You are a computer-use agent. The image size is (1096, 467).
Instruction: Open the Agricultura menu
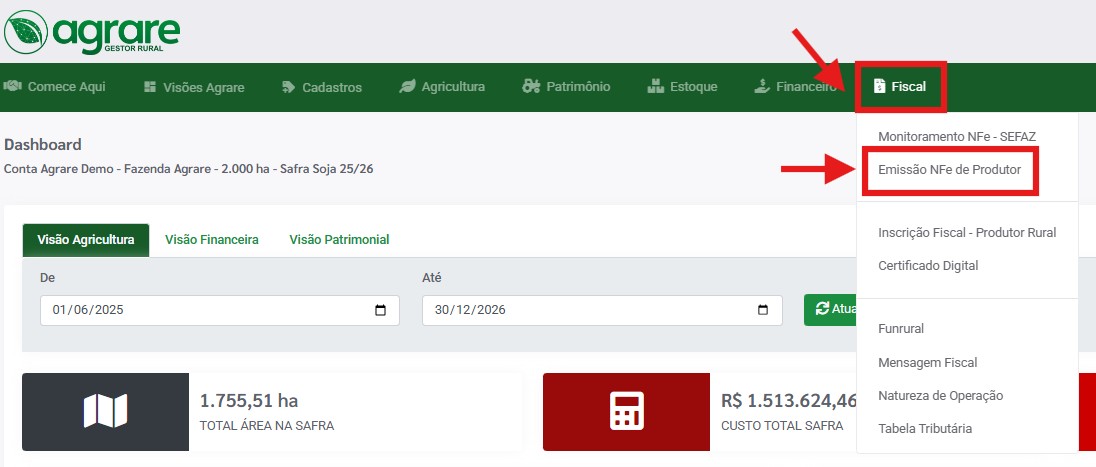tap(442, 87)
